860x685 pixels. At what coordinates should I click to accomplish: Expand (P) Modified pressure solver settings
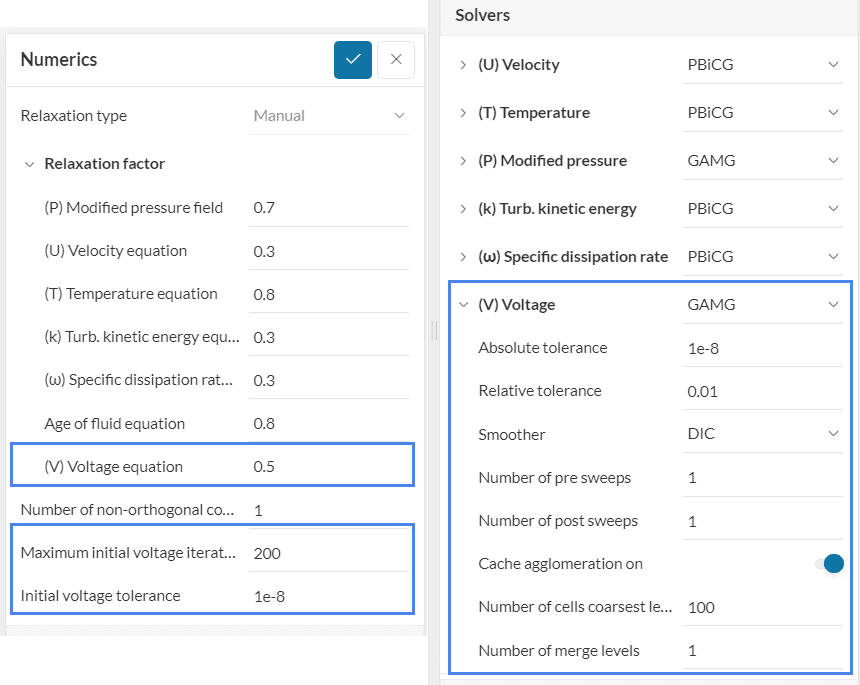click(463, 161)
